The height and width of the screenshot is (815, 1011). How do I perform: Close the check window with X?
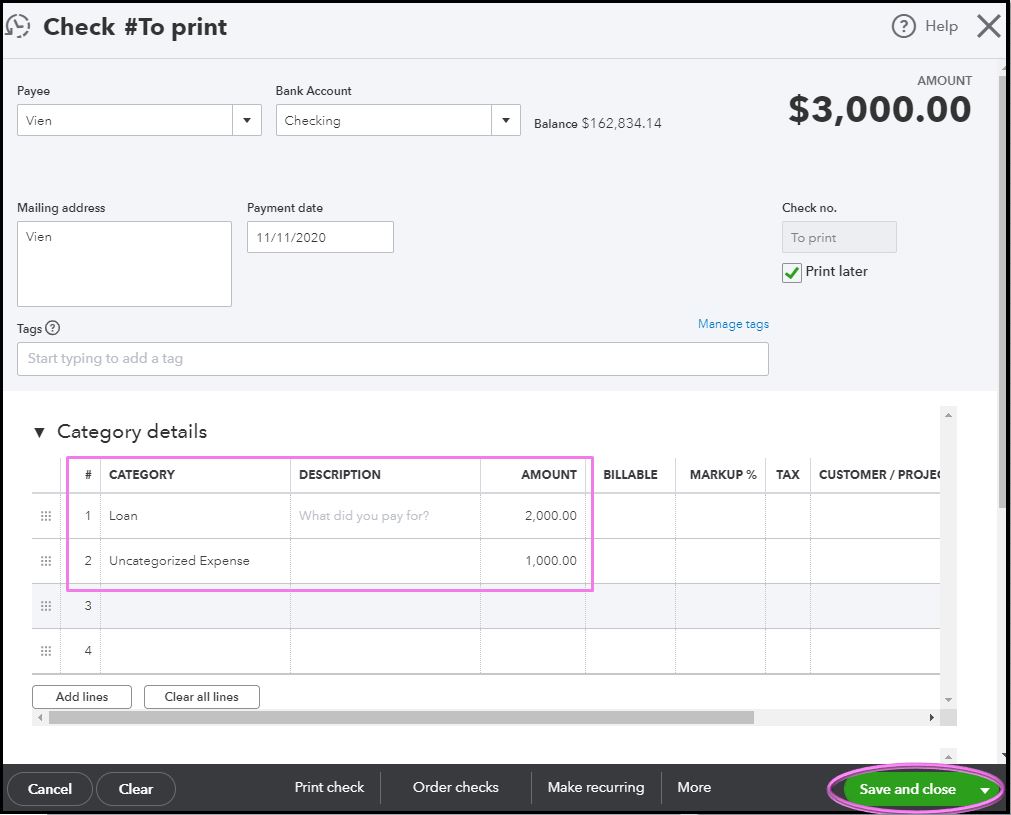pos(988,26)
